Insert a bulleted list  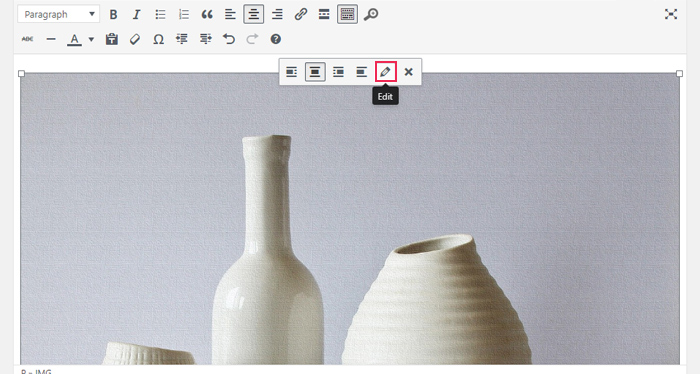coord(160,14)
